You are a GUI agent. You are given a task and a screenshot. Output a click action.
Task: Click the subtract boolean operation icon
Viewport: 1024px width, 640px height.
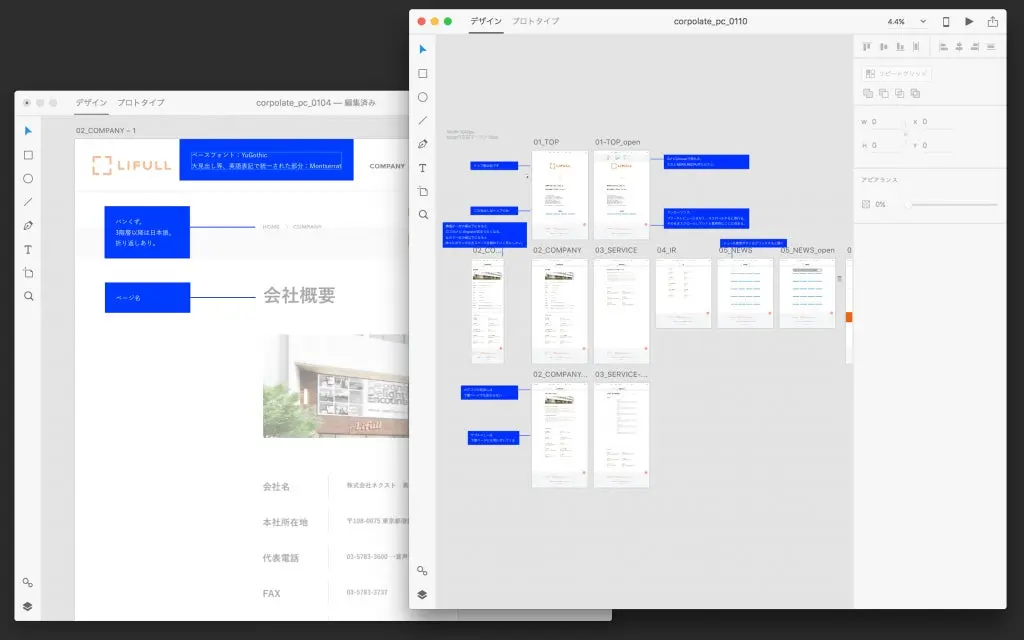tap(884, 94)
